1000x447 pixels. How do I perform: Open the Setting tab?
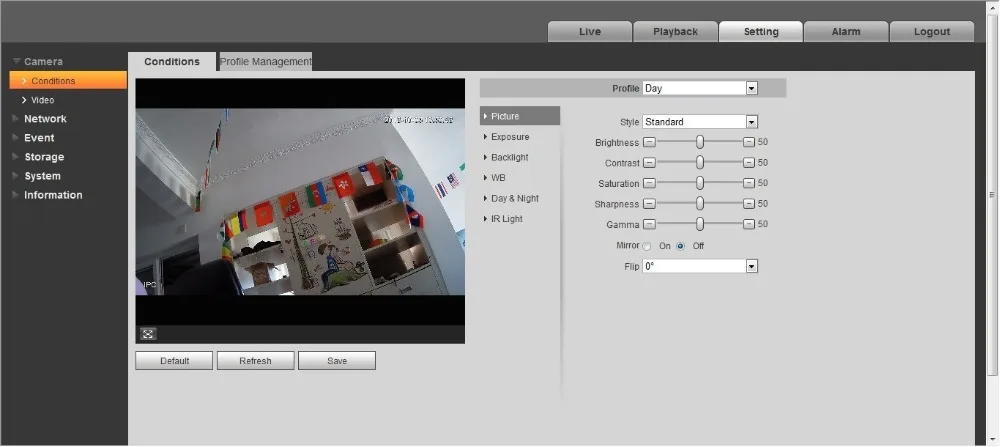[x=761, y=31]
